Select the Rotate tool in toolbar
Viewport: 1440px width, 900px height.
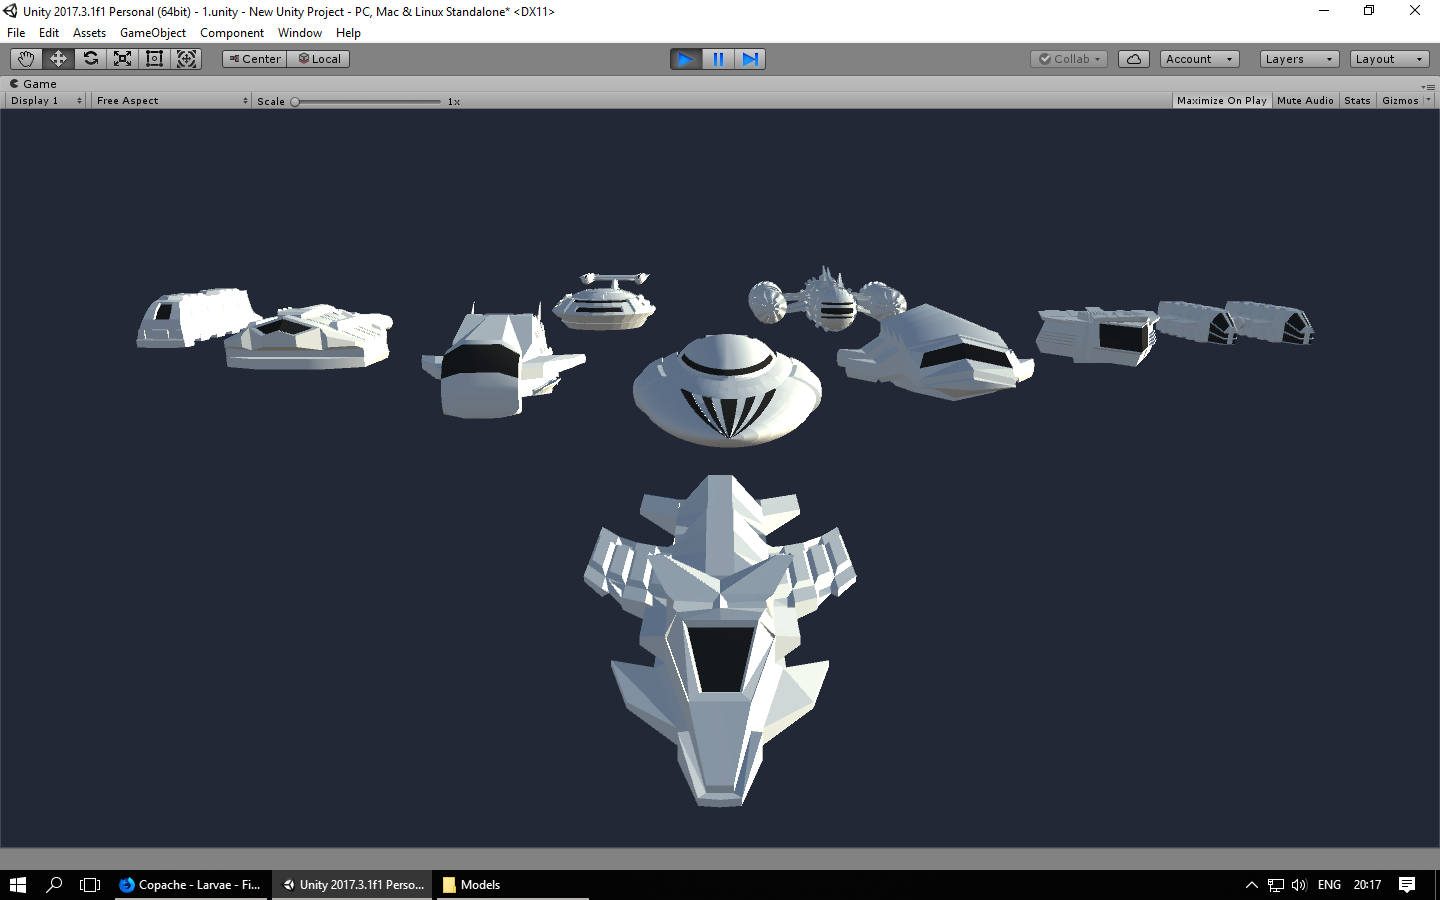pos(90,59)
